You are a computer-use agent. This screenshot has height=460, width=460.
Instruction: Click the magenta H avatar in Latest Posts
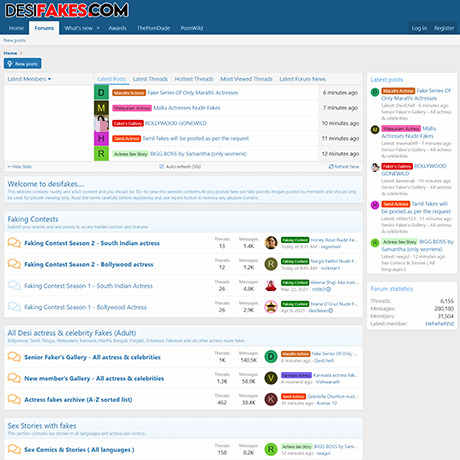(x=101, y=138)
